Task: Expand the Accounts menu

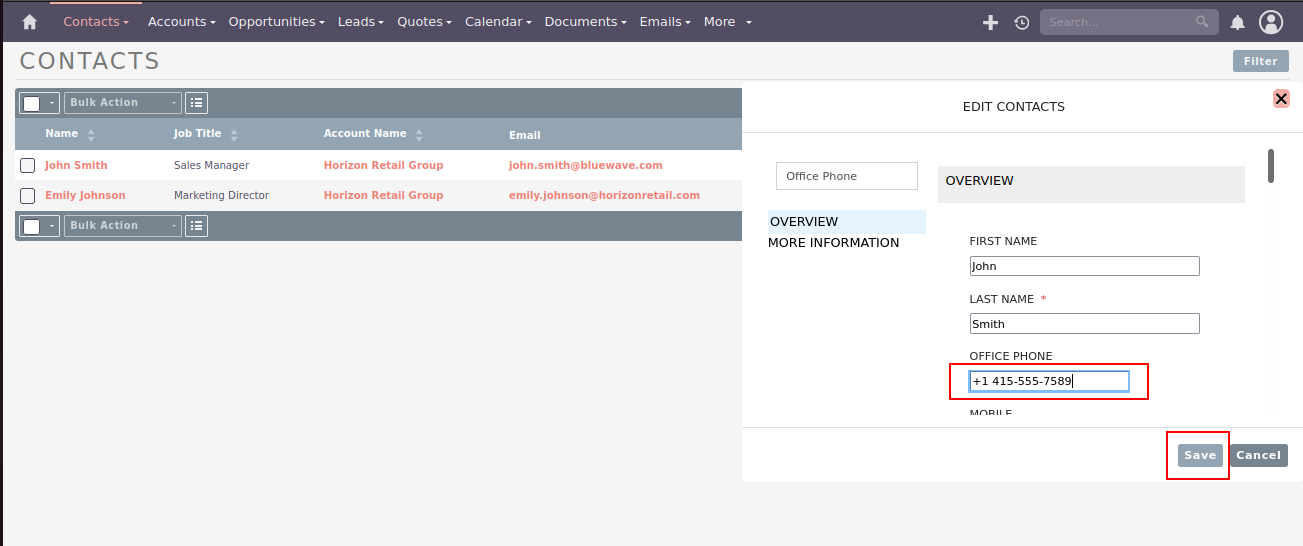Action: 182,21
